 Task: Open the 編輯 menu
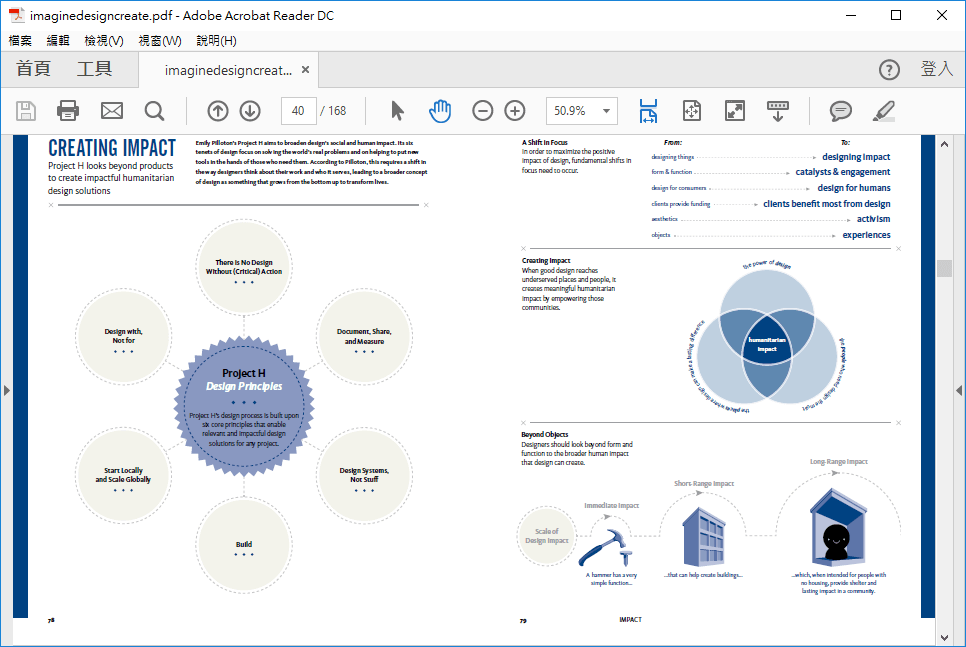point(58,41)
